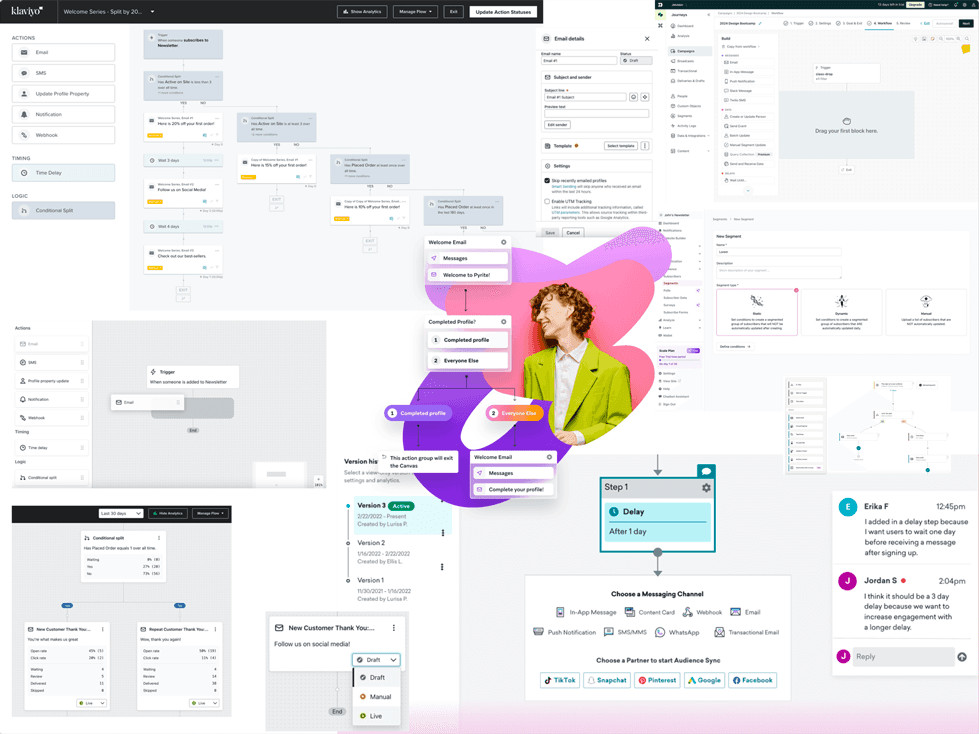Viewport: 979px width, 734px height.
Task: Switch to the 1. Trigger workflow step
Action: point(796,23)
